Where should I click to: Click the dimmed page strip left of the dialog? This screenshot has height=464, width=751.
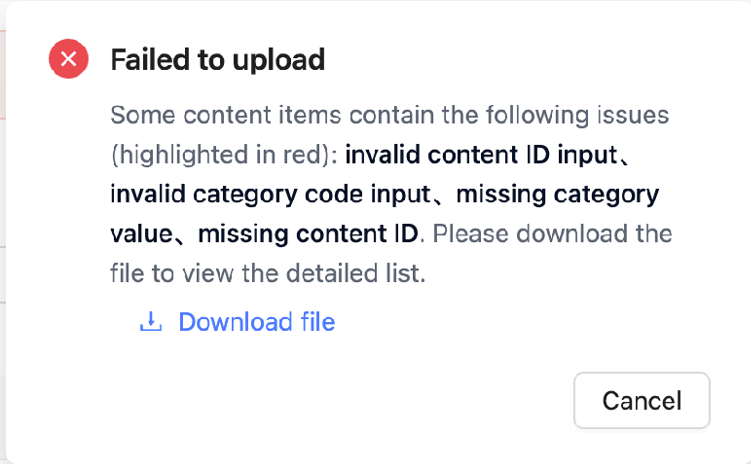pos(3,232)
